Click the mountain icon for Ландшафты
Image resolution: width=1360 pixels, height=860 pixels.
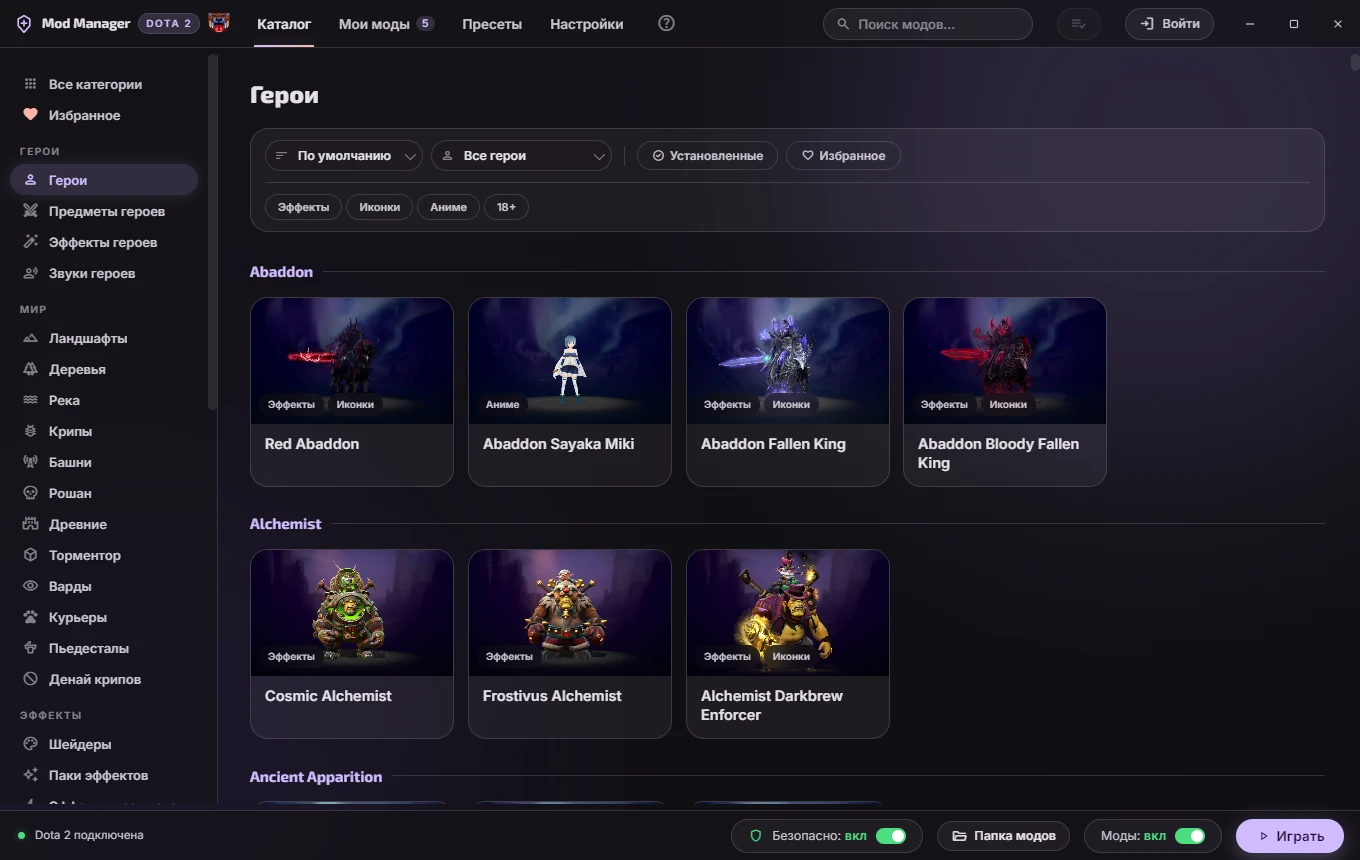click(30, 339)
